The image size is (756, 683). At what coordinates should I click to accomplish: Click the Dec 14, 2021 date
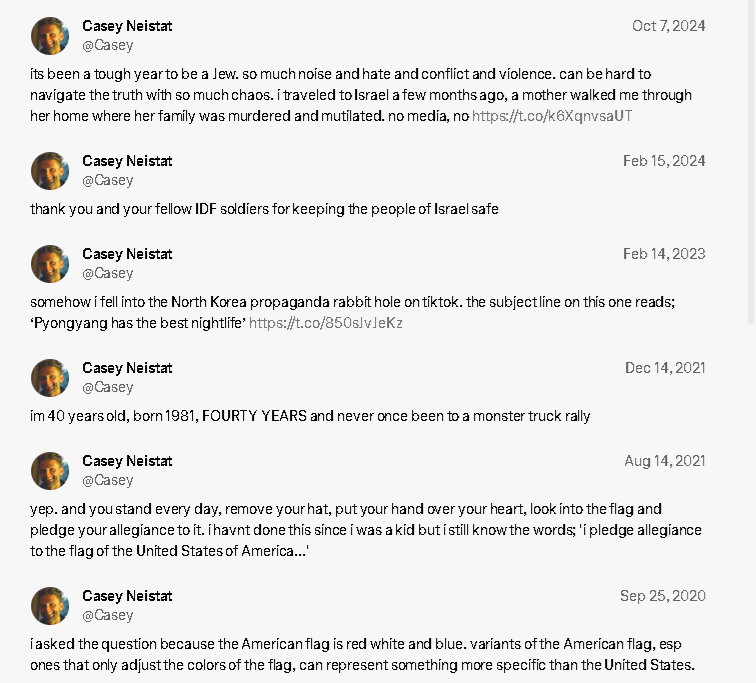click(x=665, y=368)
